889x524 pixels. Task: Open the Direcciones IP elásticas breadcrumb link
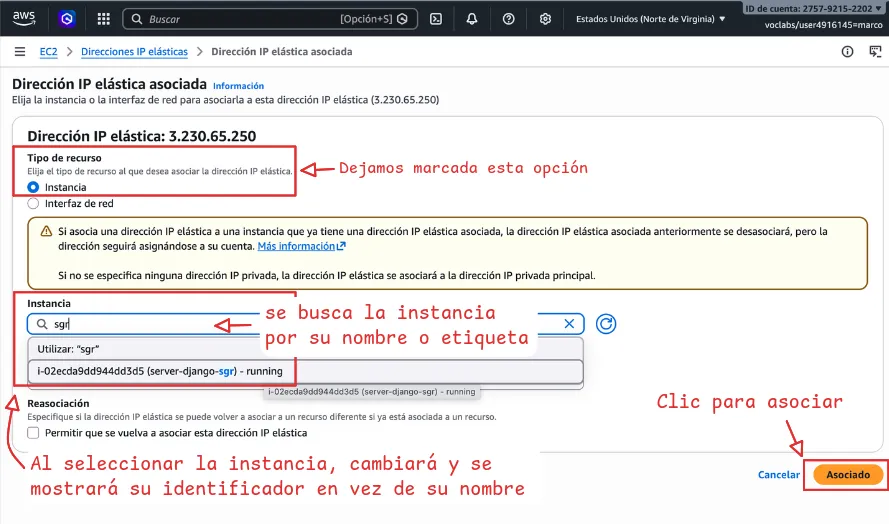point(134,52)
